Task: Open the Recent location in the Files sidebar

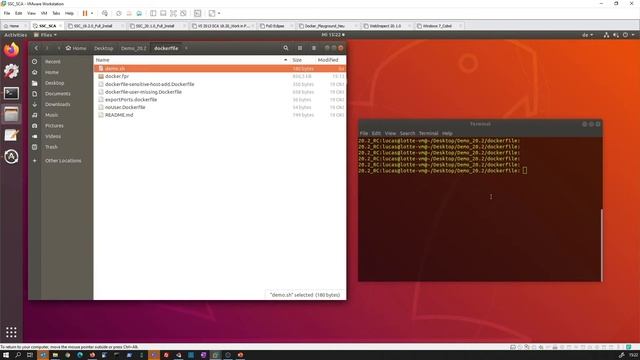Action: (x=53, y=62)
